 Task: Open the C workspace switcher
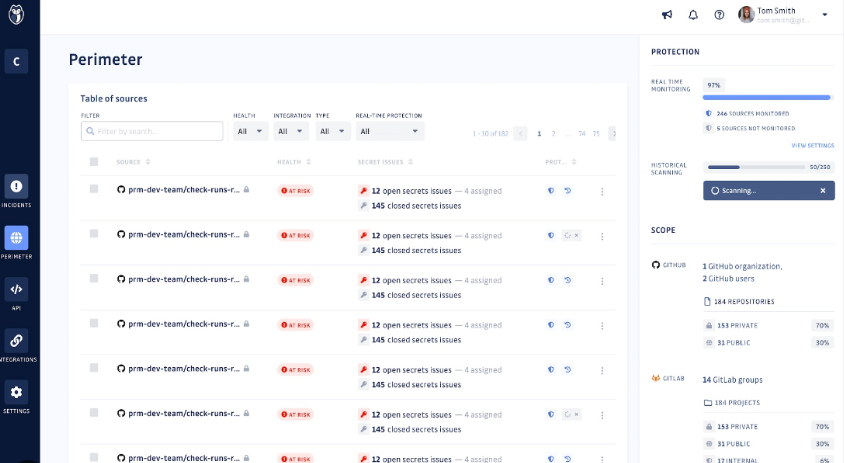(16, 61)
